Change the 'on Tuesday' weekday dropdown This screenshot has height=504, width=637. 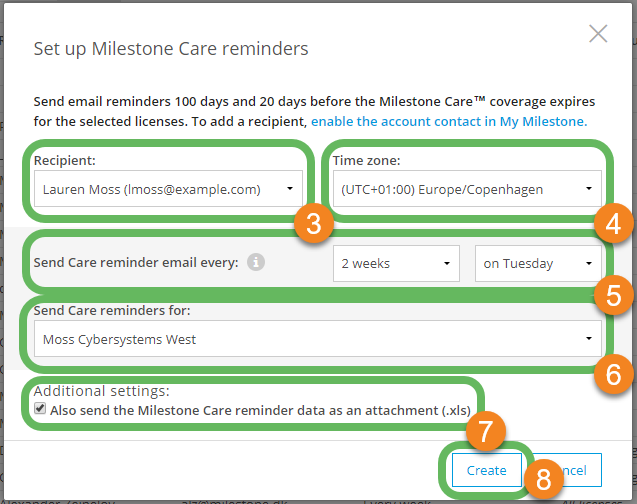[x=538, y=264]
